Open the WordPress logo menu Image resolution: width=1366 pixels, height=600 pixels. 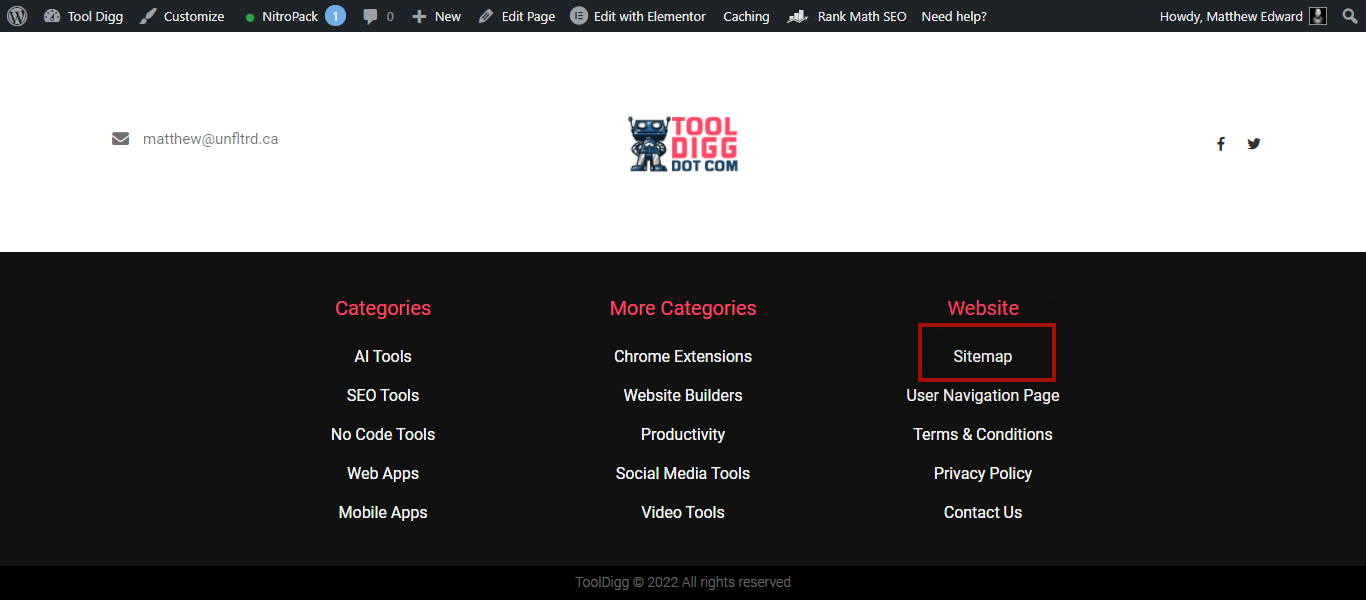[x=17, y=16]
